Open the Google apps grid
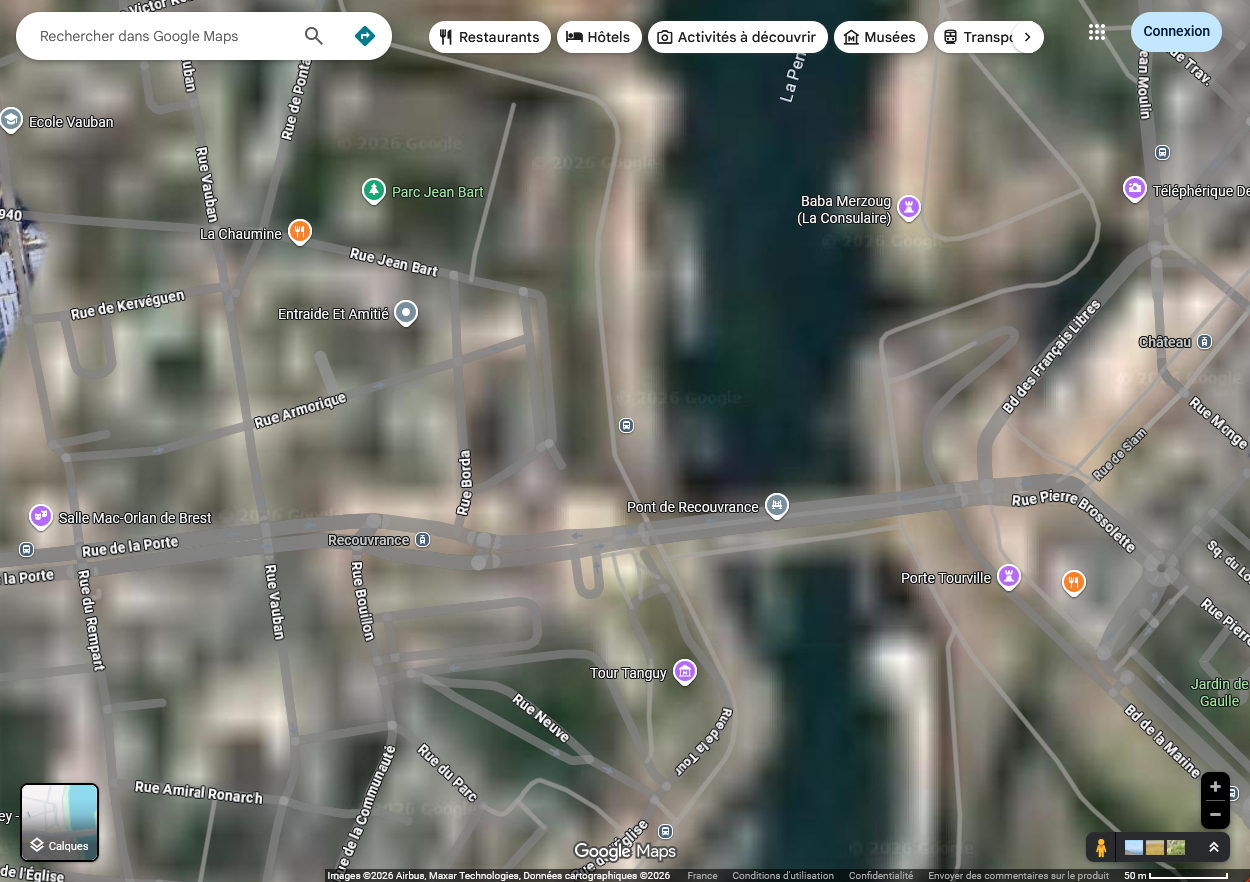The image size is (1250, 882). [1097, 32]
